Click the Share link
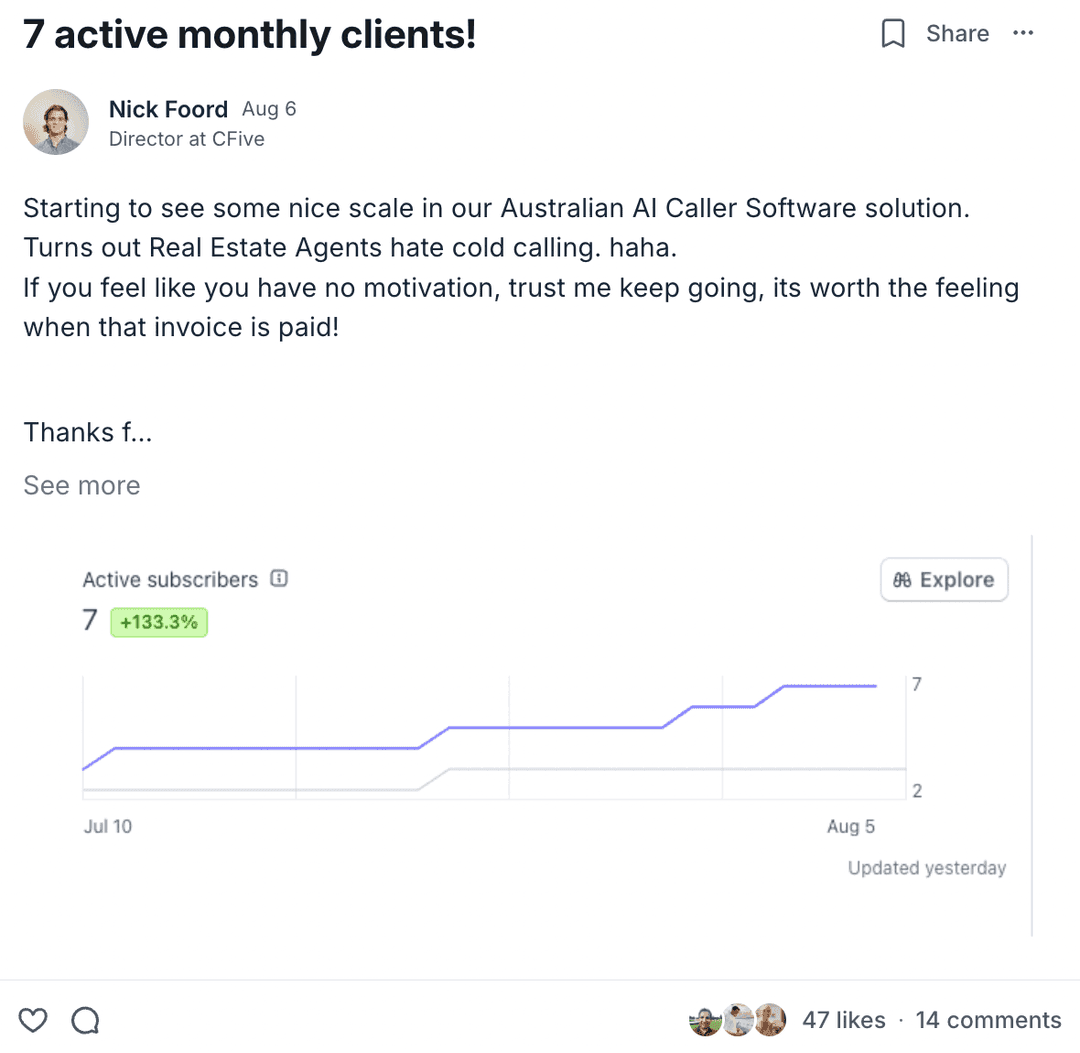 [x=957, y=34]
